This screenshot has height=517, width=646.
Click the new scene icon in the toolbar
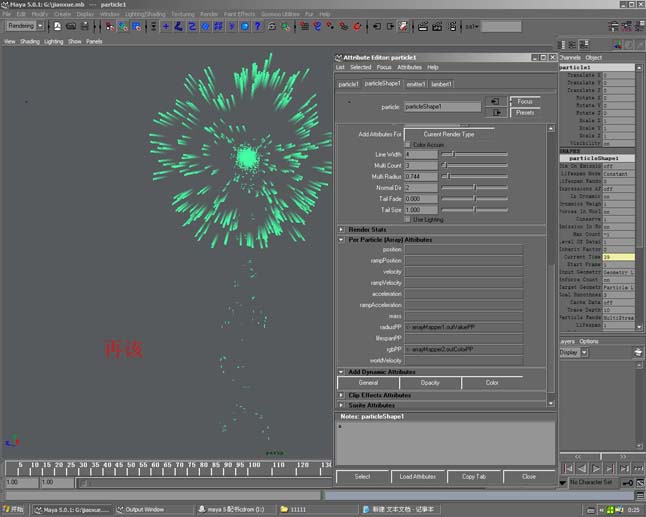point(57,27)
